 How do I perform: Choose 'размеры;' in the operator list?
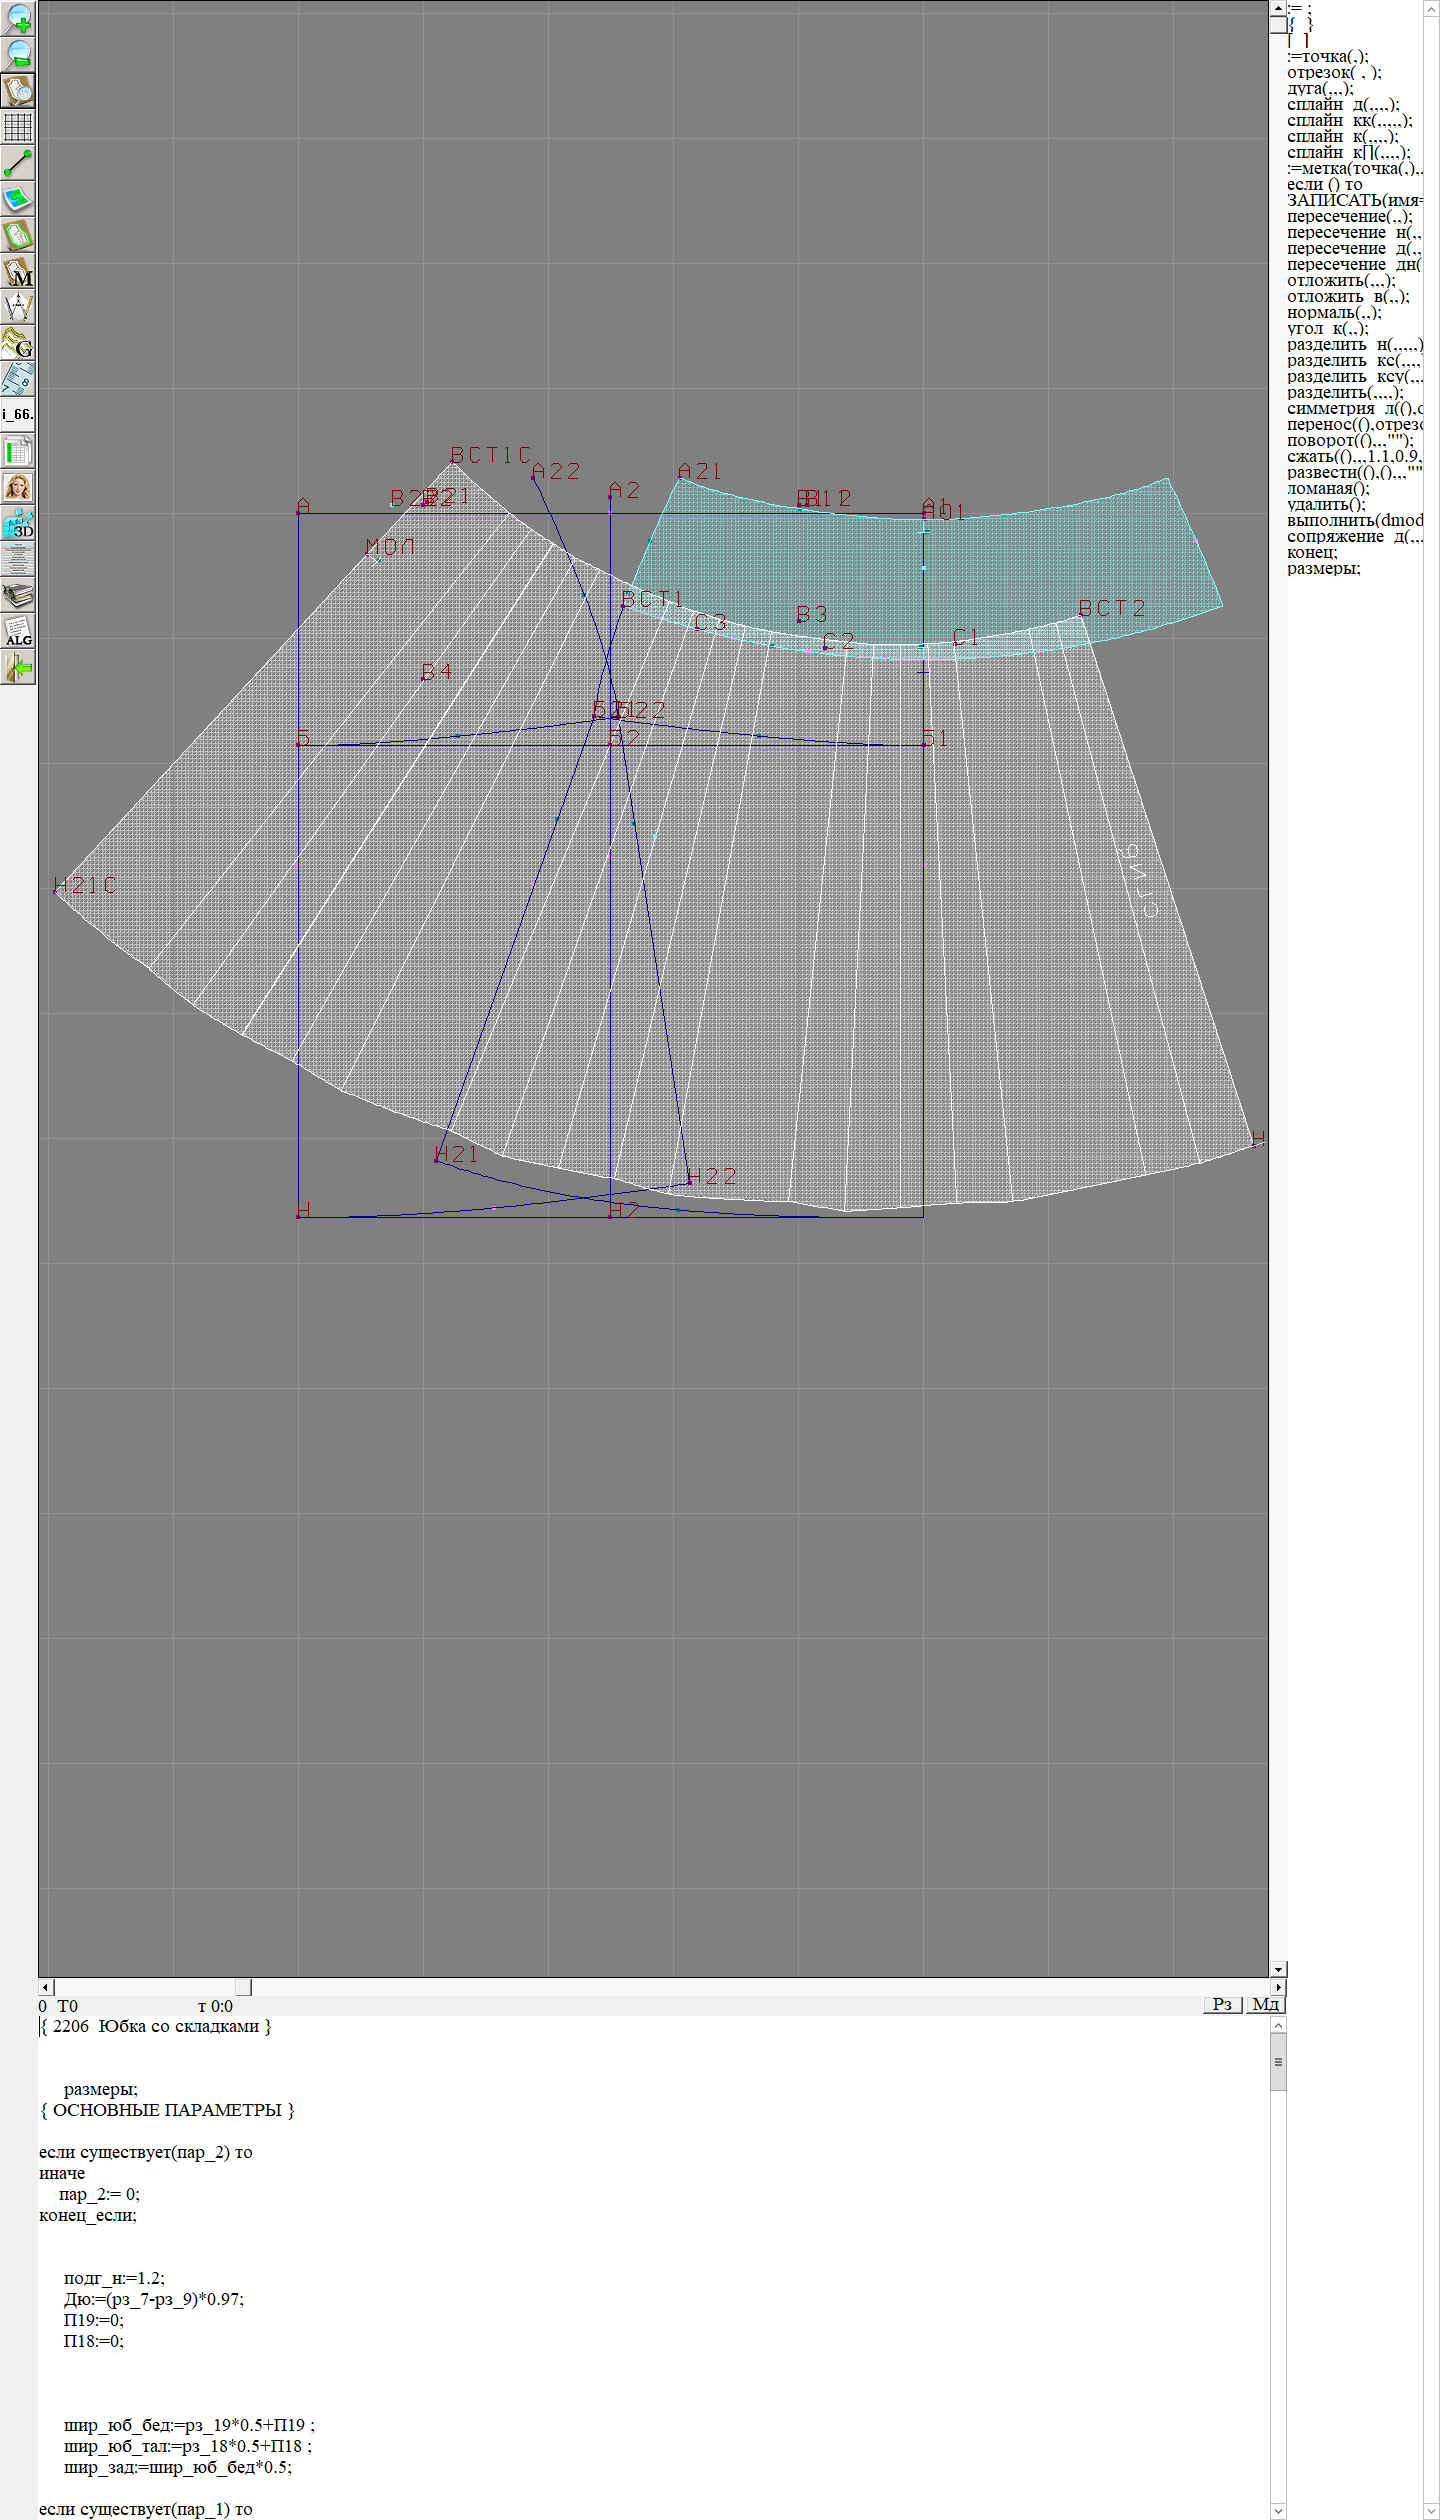[x=1323, y=569]
